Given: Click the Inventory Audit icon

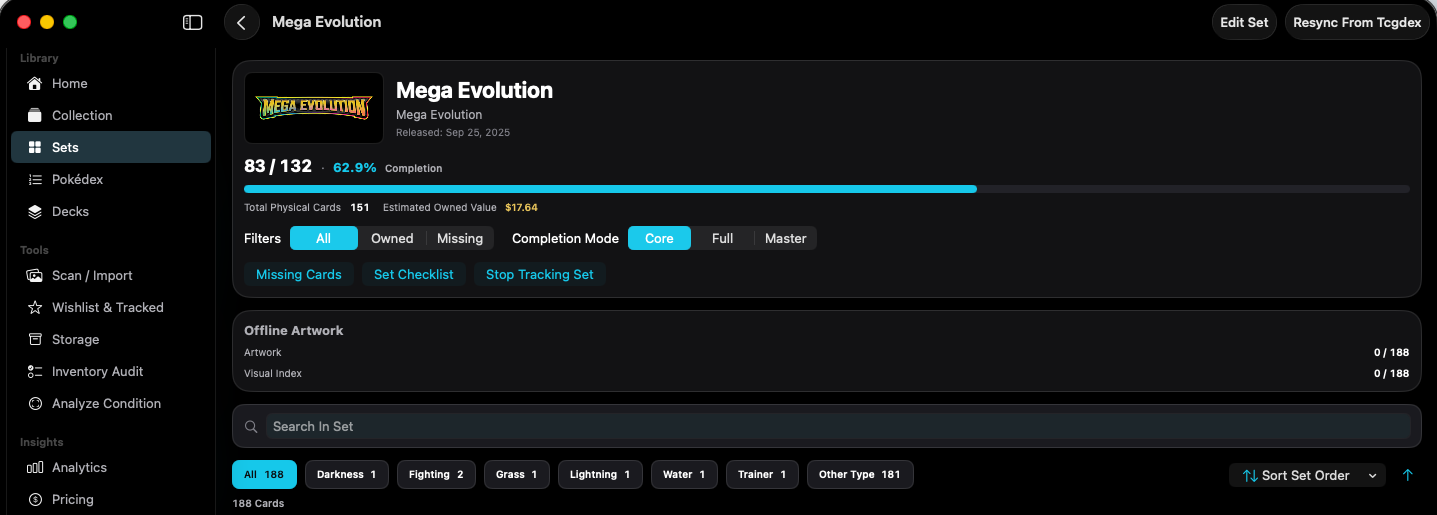Looking at the screenshot, I should click(35, 371).
